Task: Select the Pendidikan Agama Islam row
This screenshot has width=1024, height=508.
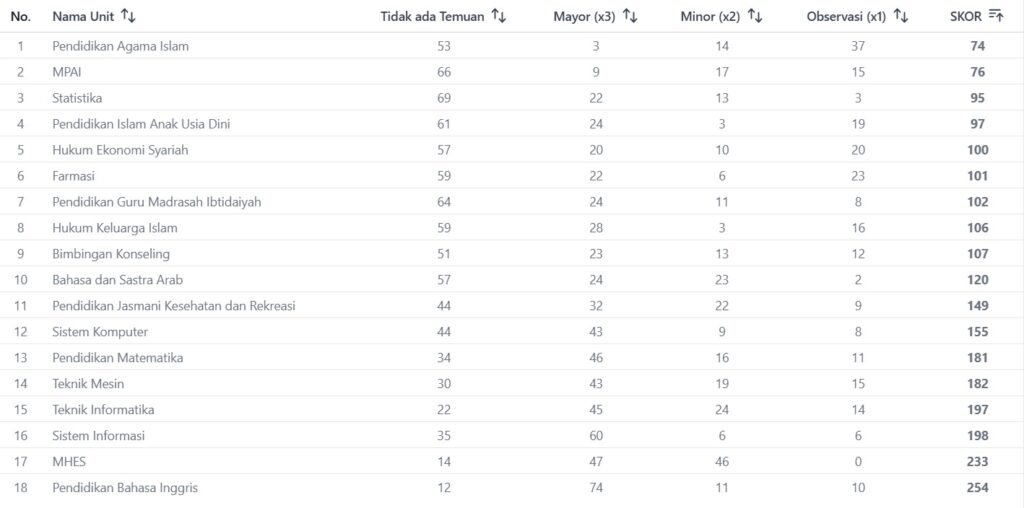Action: pyautogui.click(x=120, y=46)
